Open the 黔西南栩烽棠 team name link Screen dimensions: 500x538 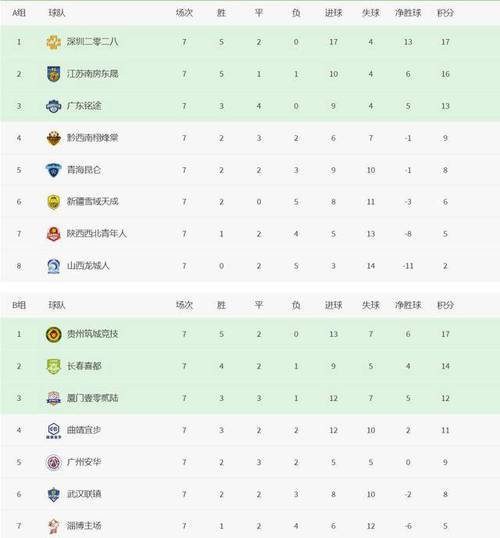[x=92, y=138]
